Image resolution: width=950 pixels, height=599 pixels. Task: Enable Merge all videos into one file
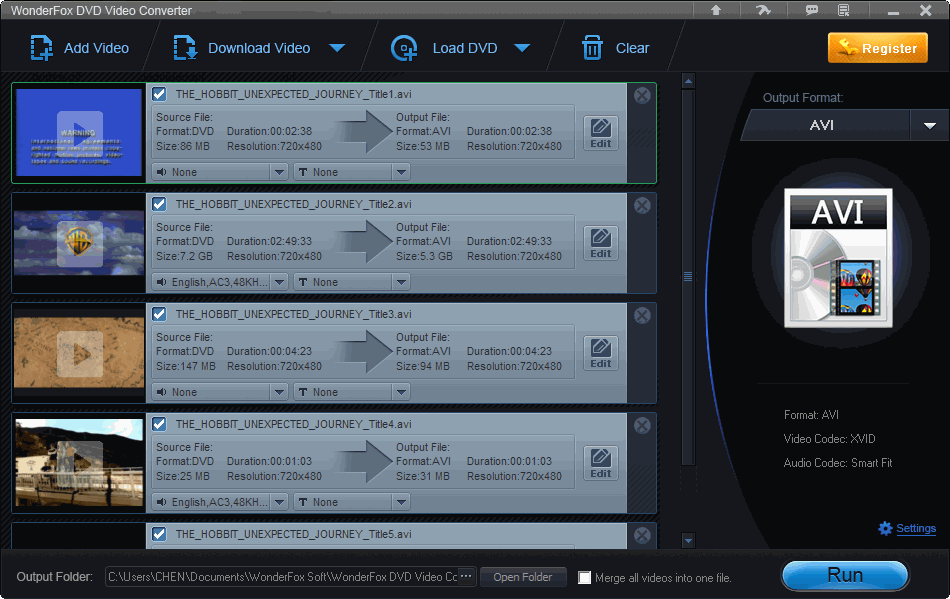tap(585, 578)
